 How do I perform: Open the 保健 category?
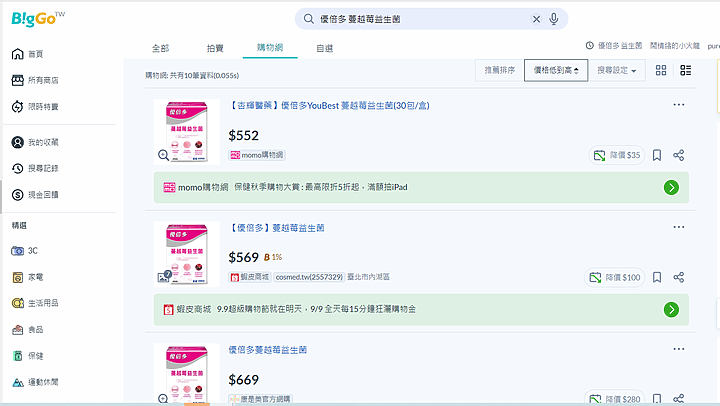(x=28, y=356)
